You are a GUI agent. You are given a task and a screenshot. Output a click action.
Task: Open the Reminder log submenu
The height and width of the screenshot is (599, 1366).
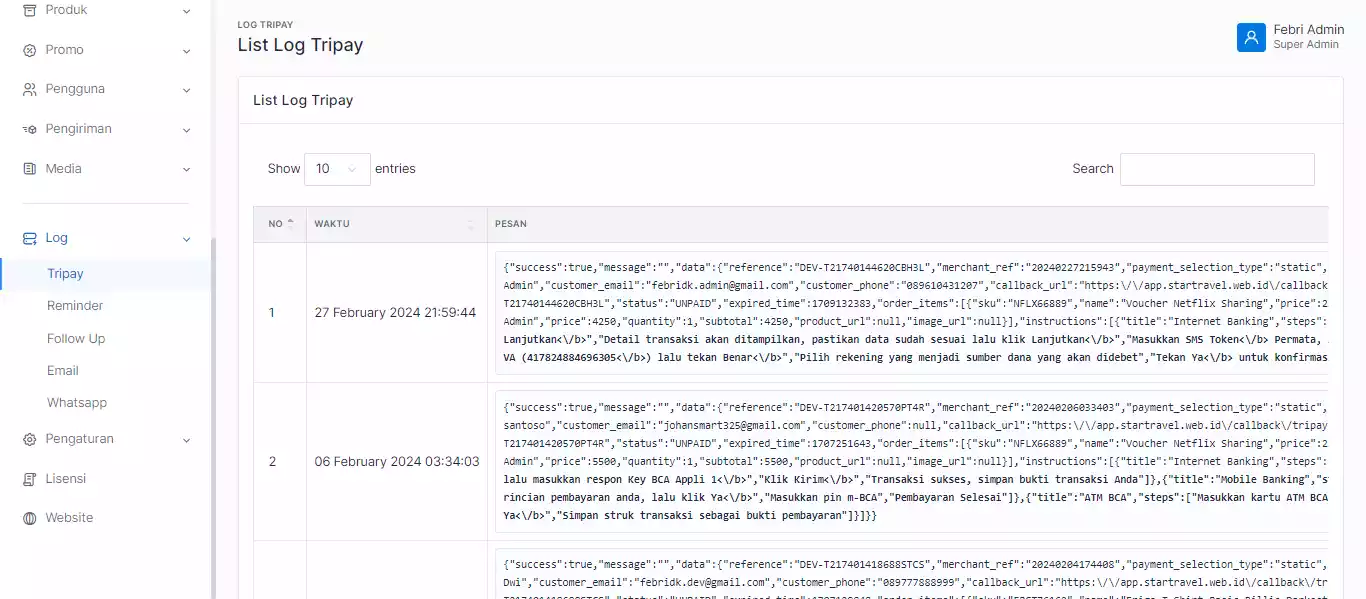pyautogui.click(x=75, y=306)
